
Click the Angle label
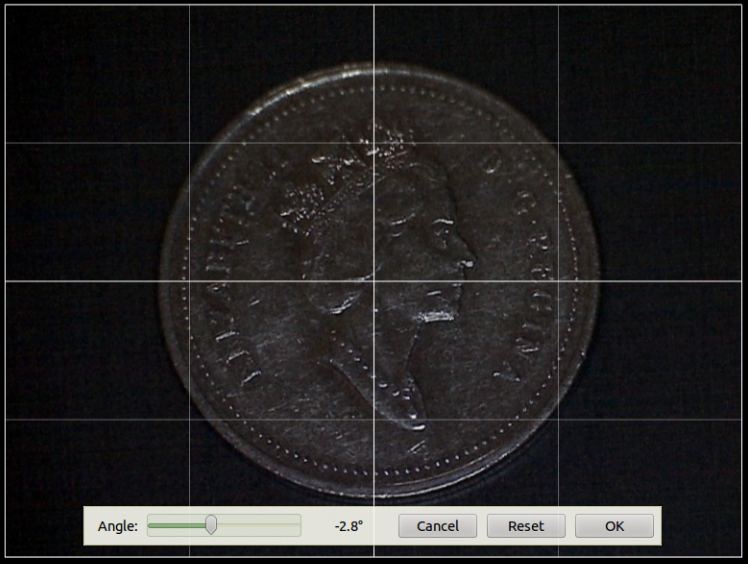(x=118, y=526)
